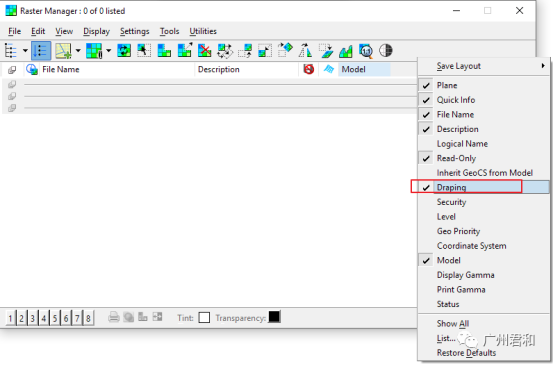Click the black Transparency color swatch
554x365 pixels.
pos(274,317)
